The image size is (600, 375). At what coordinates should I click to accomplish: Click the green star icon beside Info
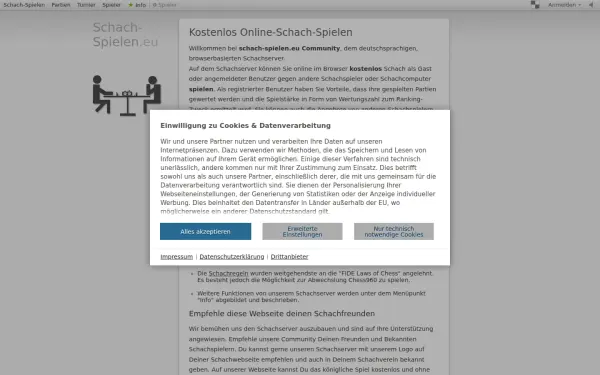(x=130, y=5)
